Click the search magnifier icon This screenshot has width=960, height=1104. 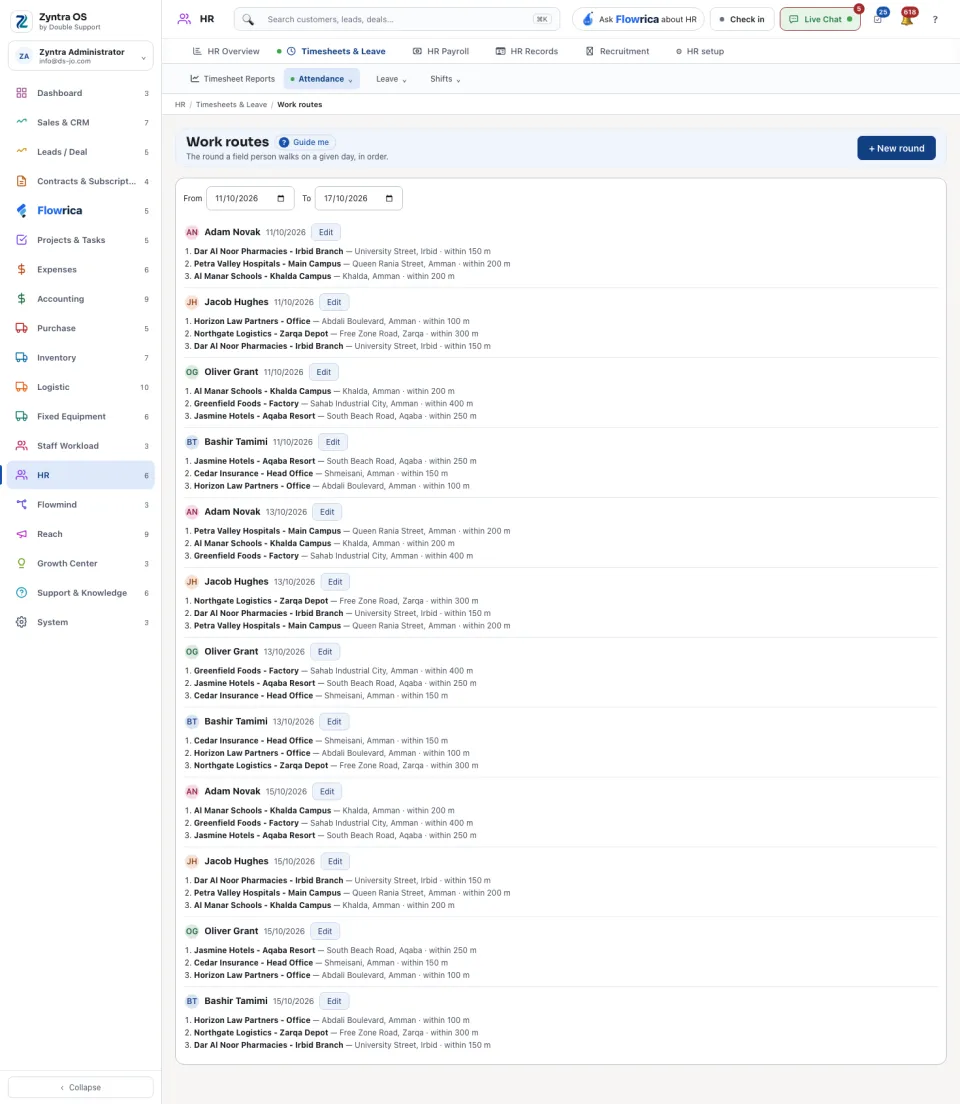(248, 20)
